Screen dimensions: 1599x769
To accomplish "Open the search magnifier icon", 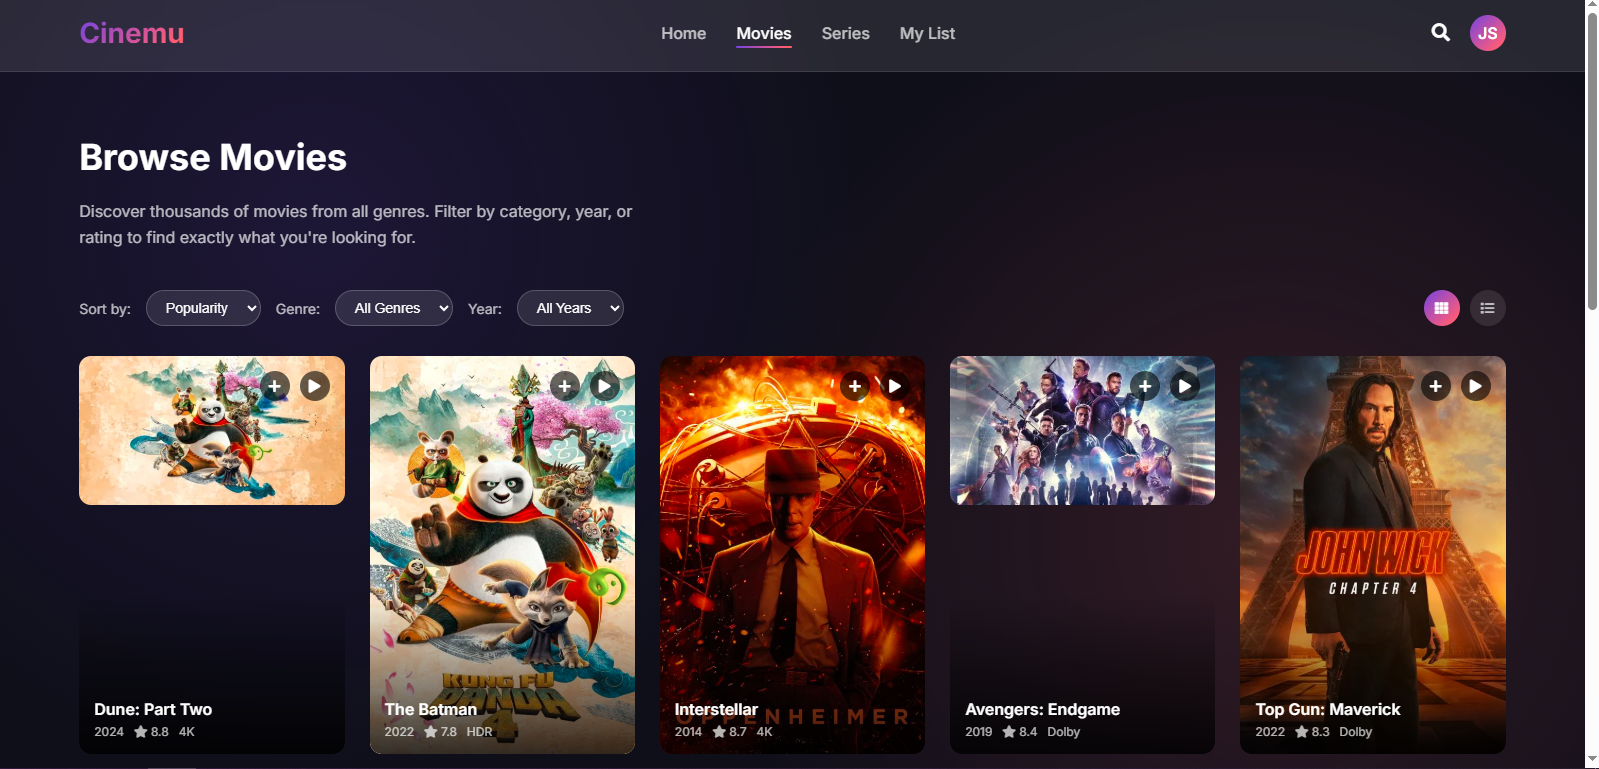I will 1440,33.
